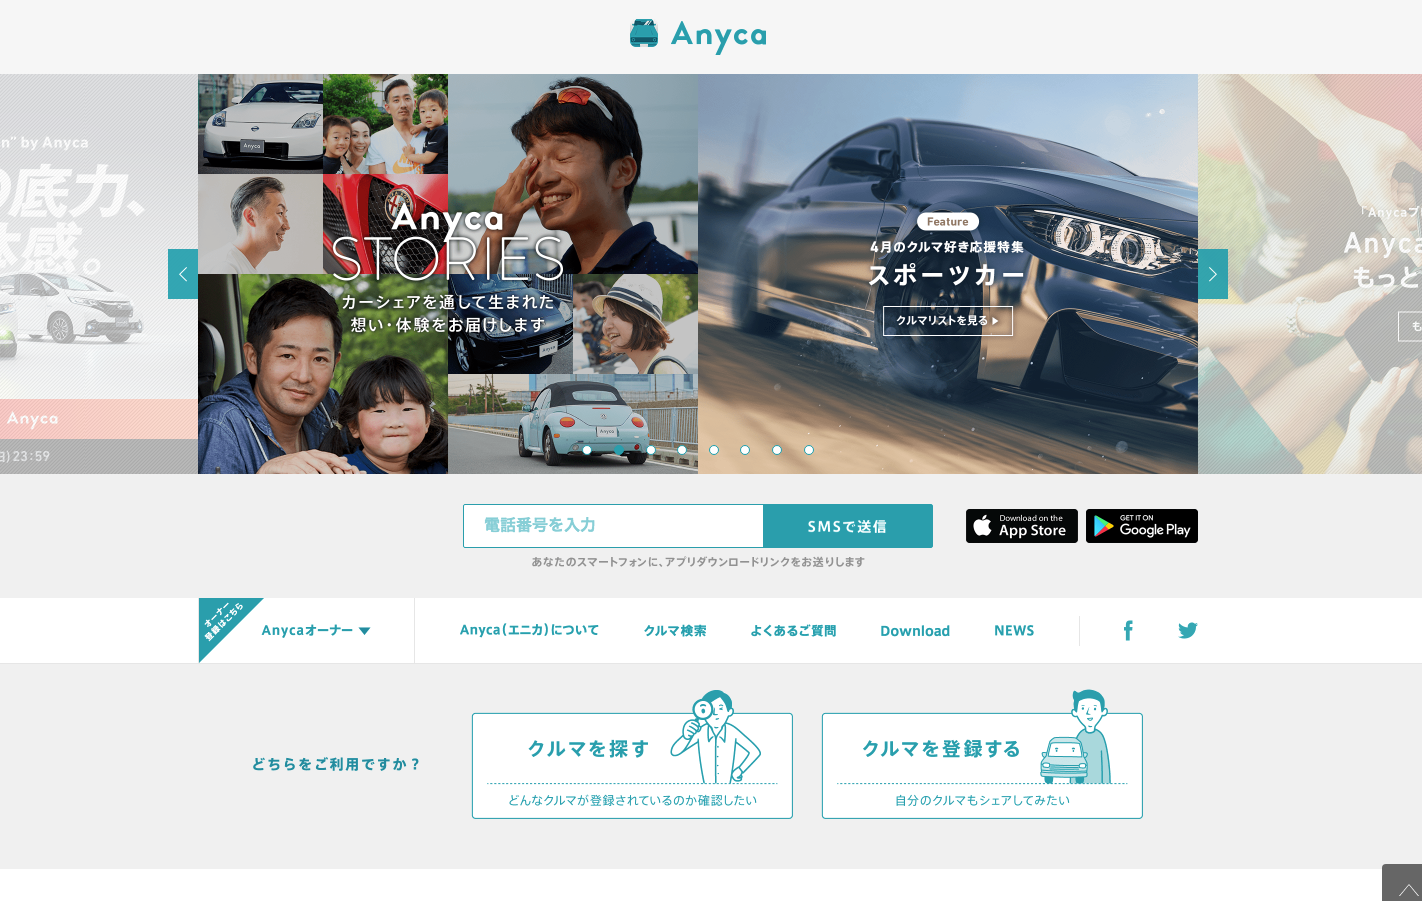Expand the Anycaオーナー dropdown
Screen dimensions: 1422x901
tap(316, 631)
